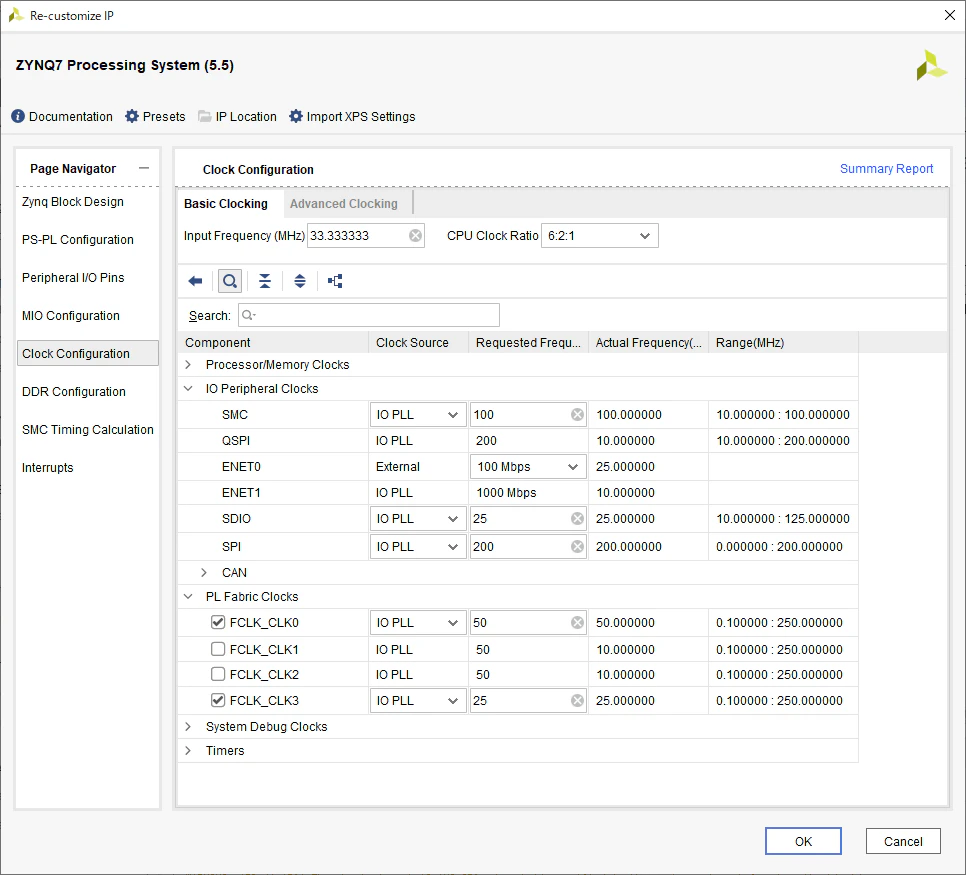
Task: Open the SMC clock source dropdown
Action: pyautogui.click(x=418, y=415)
